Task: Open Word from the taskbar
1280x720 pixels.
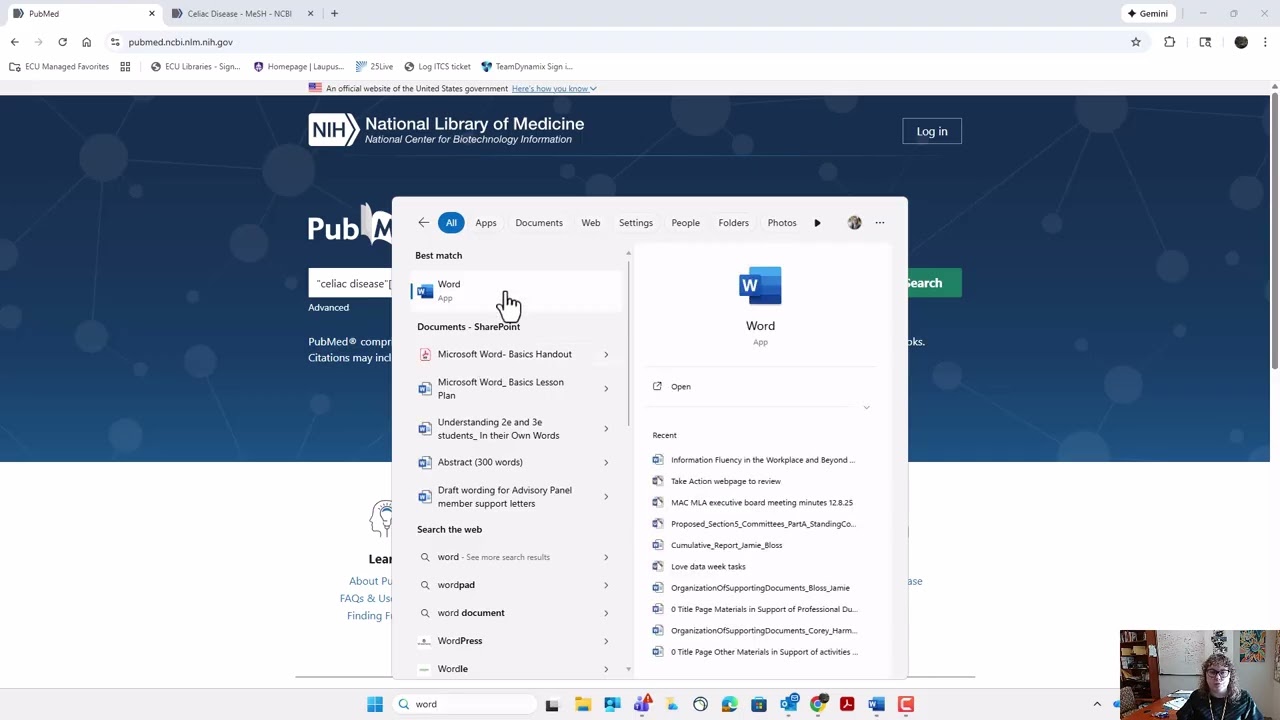Action: pyautogui.click(x=876, y=704)
